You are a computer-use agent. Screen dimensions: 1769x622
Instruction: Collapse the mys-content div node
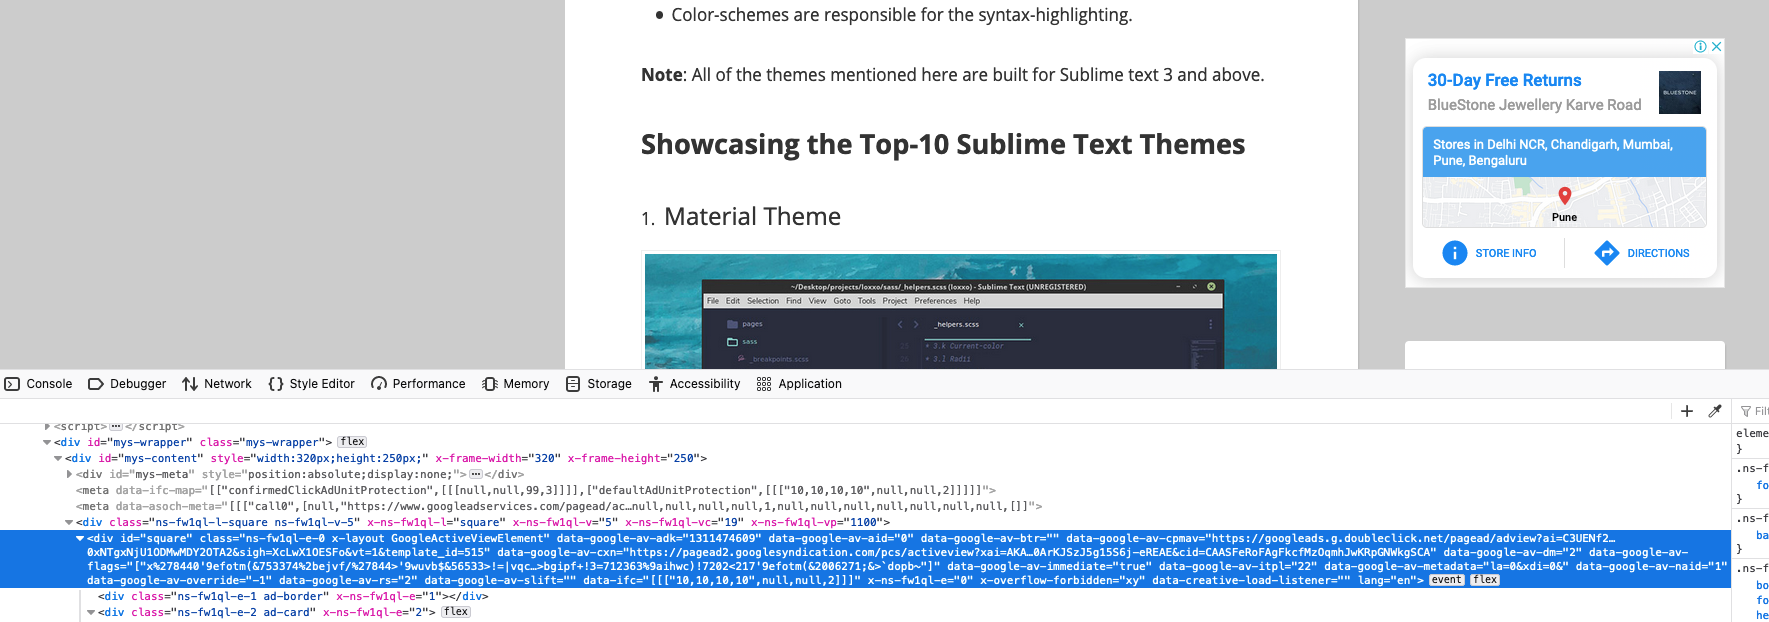(x=58, y=458)
